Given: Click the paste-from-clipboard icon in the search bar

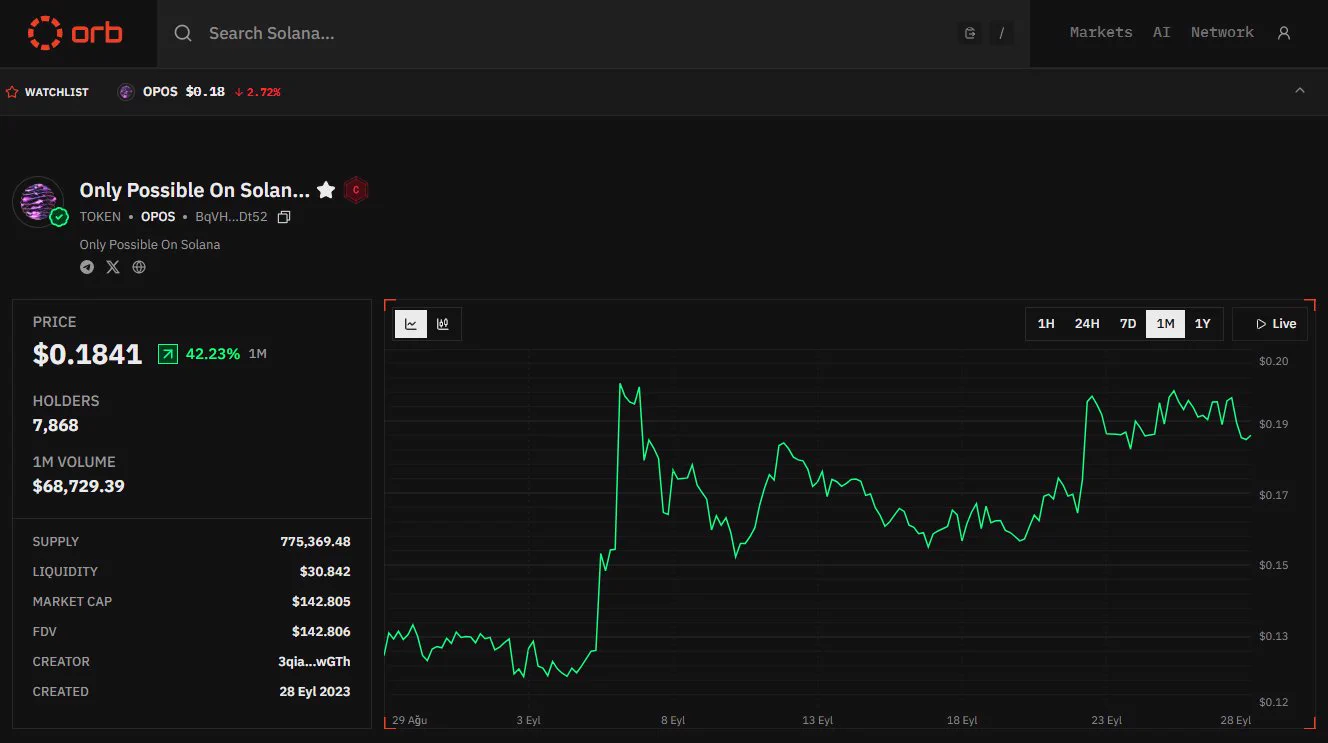Looking at the screenshot, I should click(969, 33).
